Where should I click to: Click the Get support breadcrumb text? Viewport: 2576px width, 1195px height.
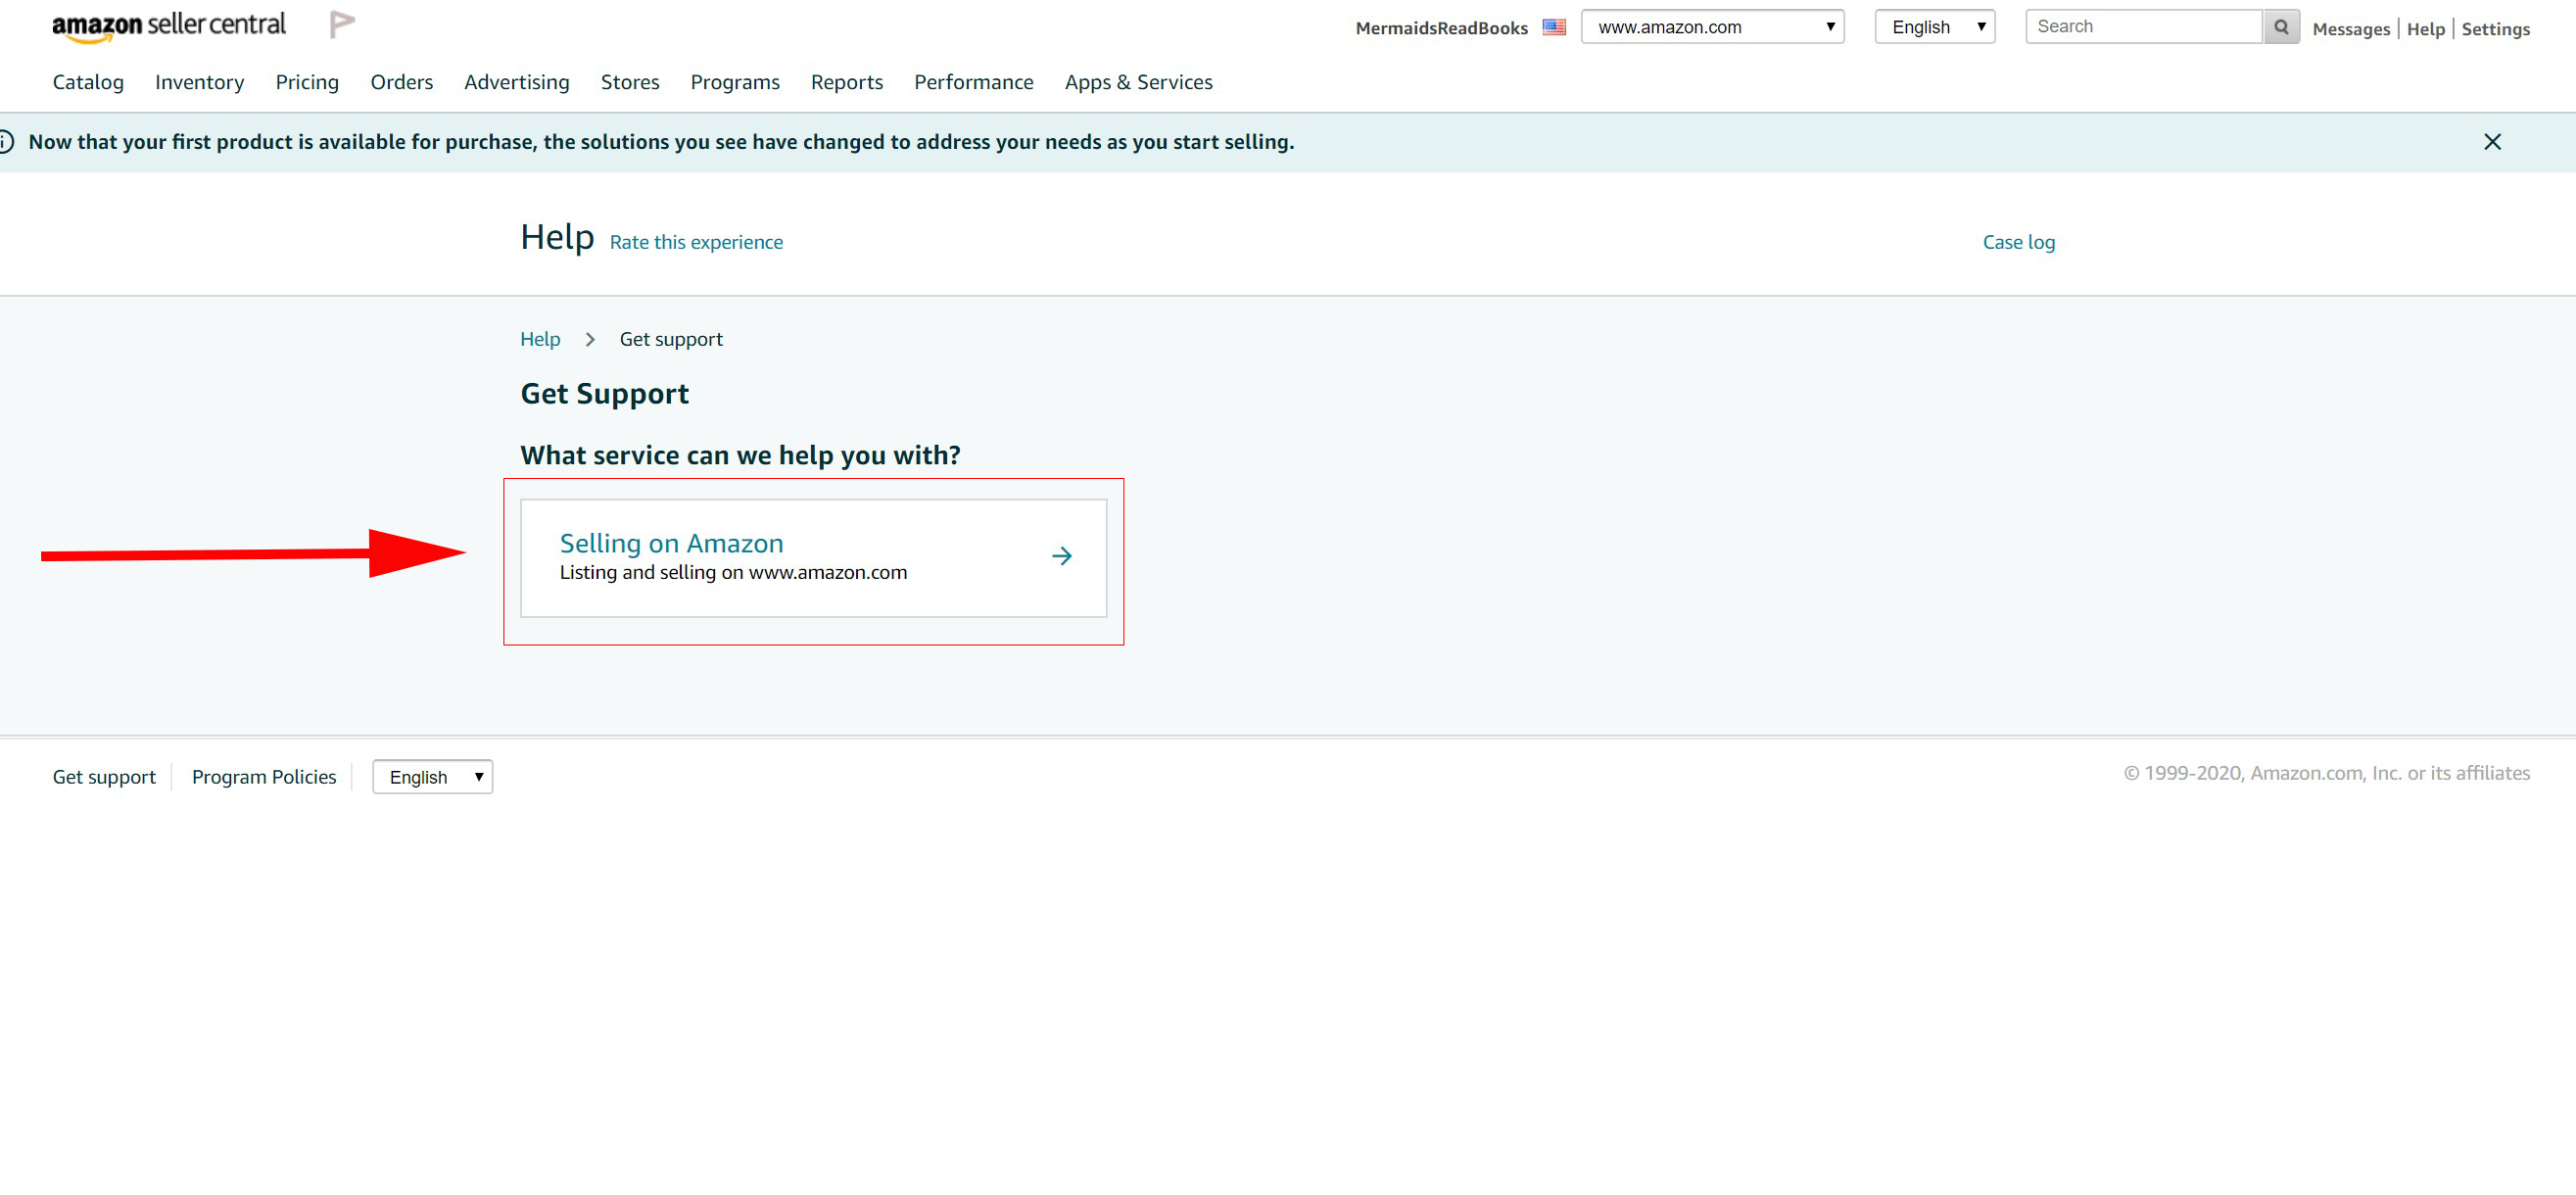coord(671,339)
